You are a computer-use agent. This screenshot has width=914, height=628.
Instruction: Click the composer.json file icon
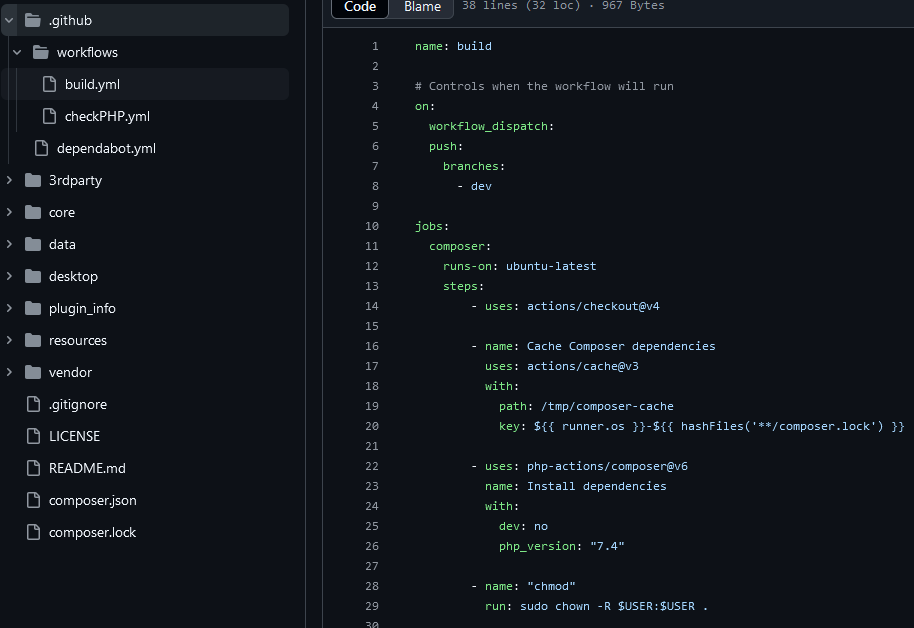33,500
